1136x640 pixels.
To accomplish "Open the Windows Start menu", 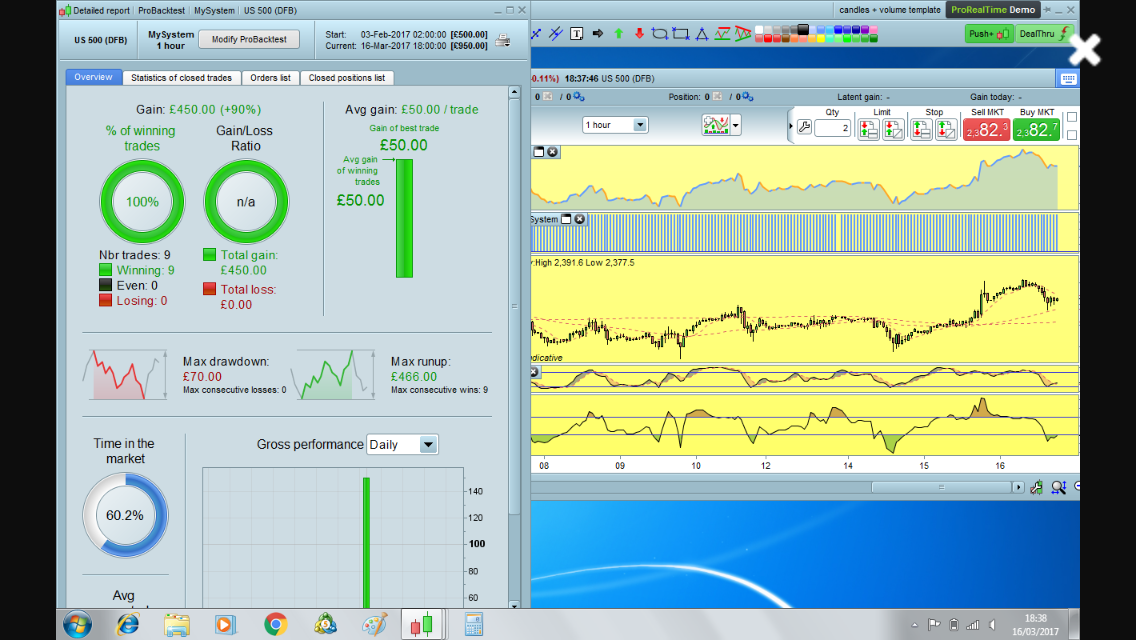I will tap(78, 624).
